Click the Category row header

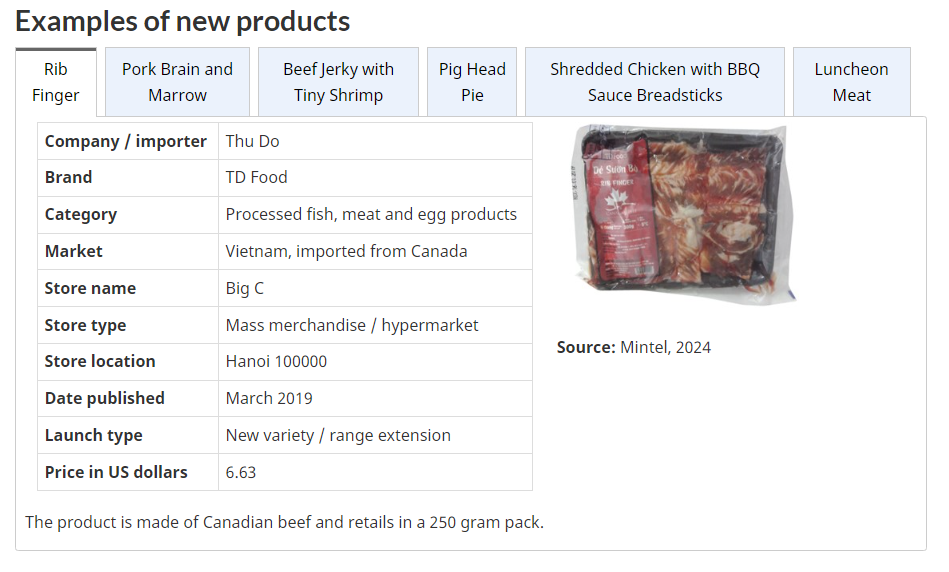81,214
